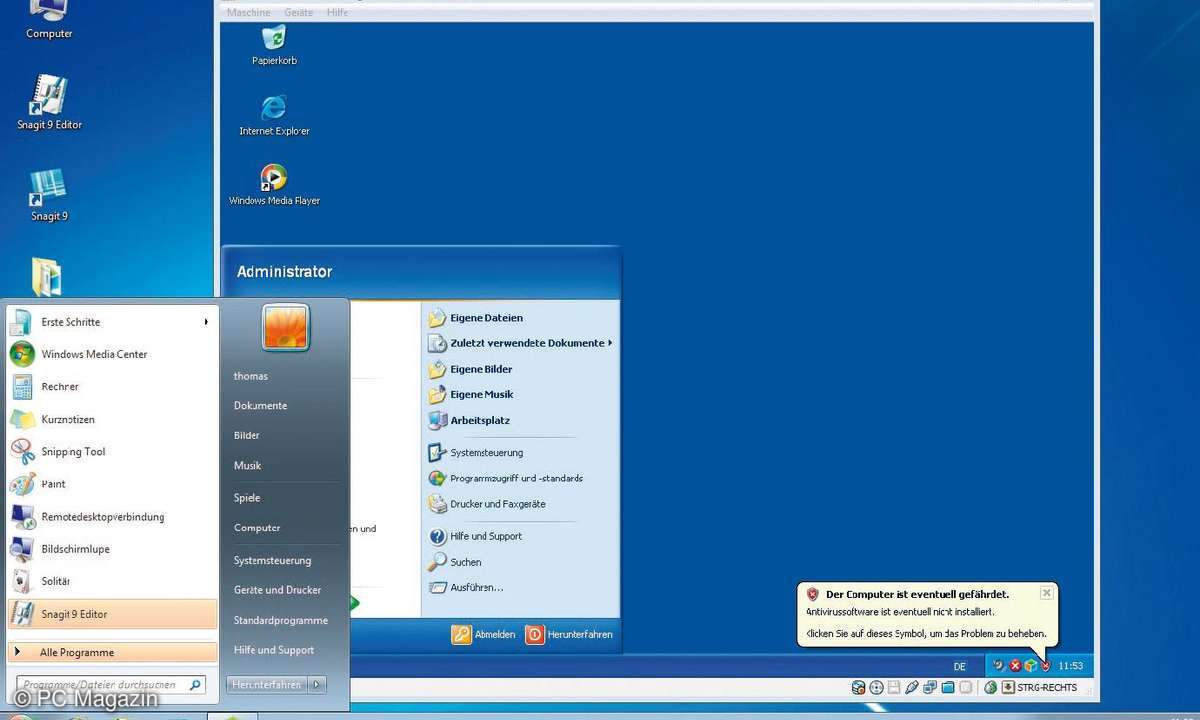Open the Hilfe menu in VirtualBox
This screenshot has width=1200, height=720.
338,12
